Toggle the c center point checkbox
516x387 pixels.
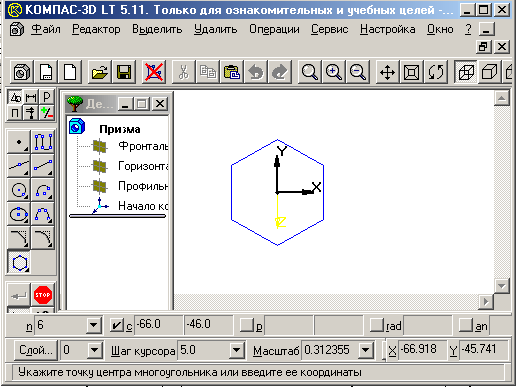[117, 325]
